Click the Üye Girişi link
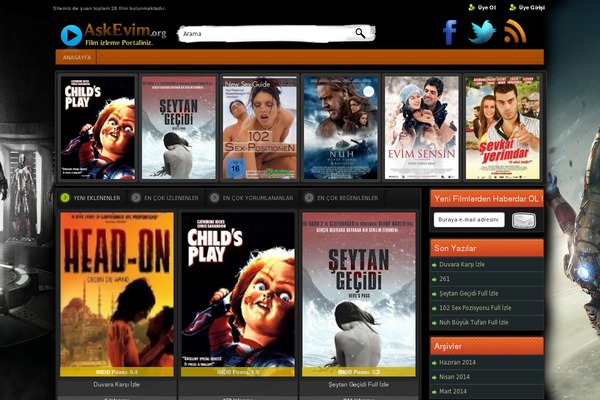This screenshot has width=600, height=400. (532, 8)
